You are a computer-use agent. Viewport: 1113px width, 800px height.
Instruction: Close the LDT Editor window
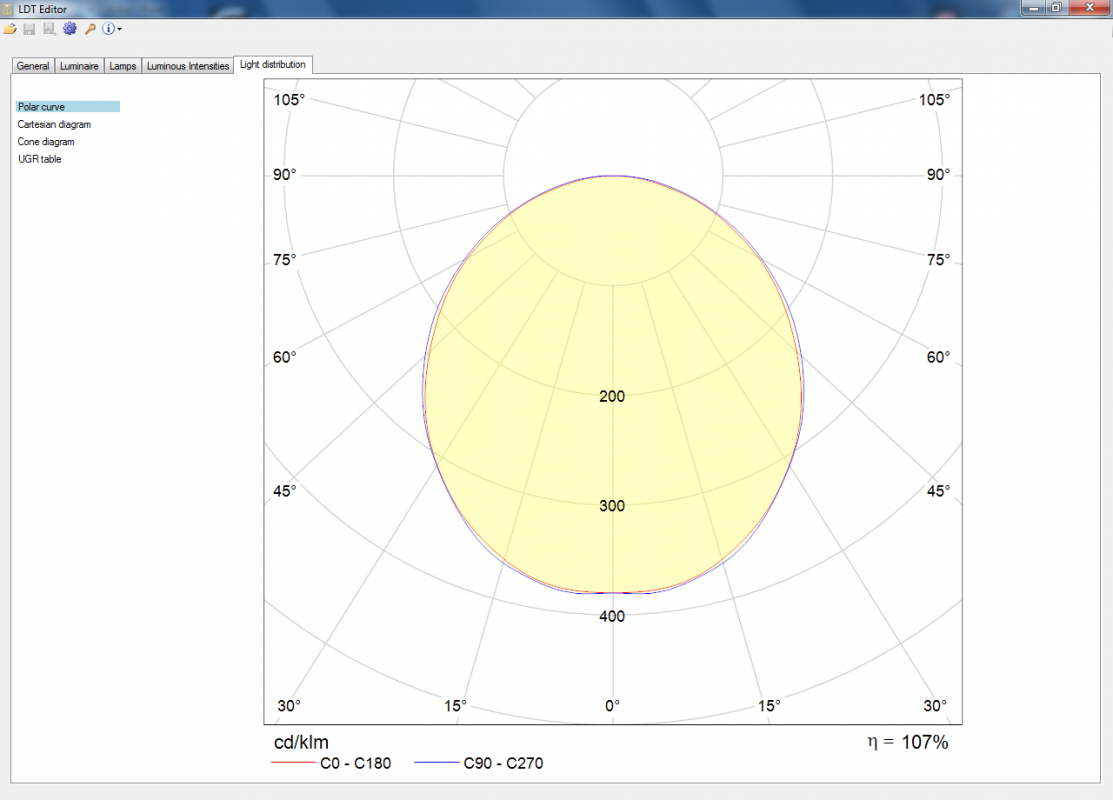[1090, 8]
